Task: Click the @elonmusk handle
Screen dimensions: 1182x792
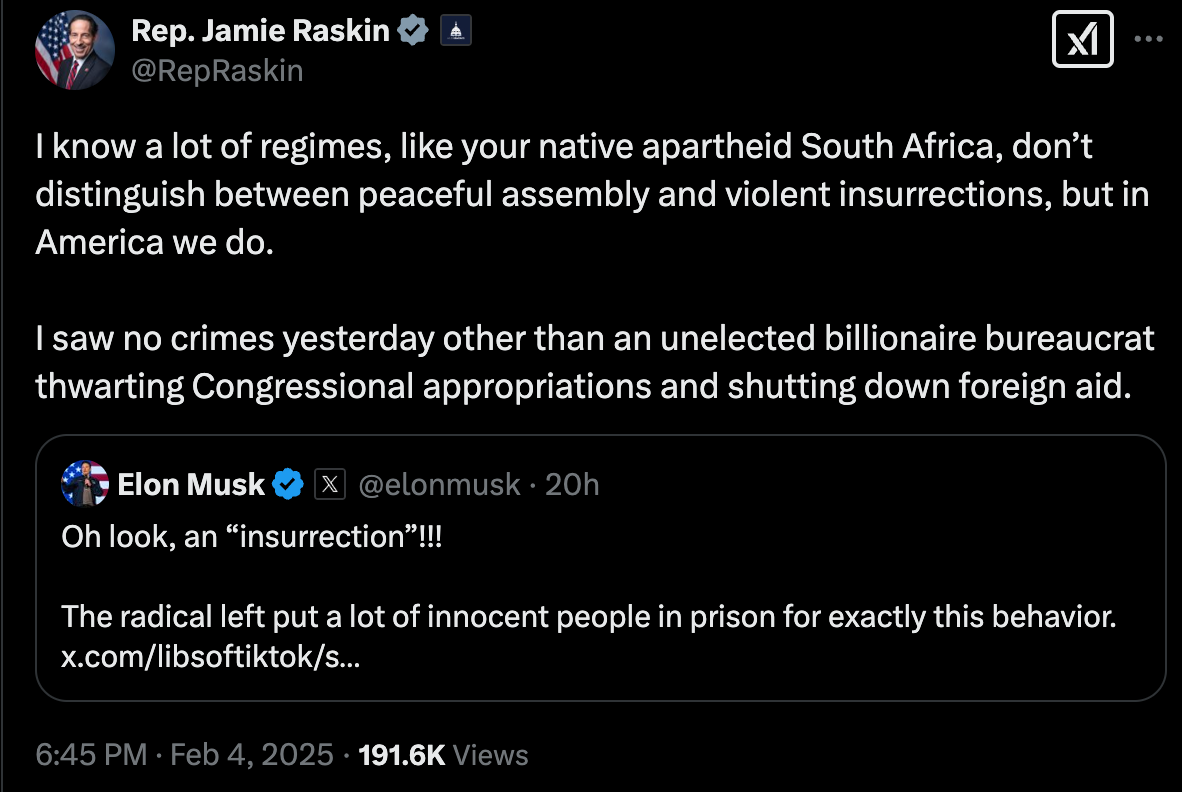Action: (440, 484)
